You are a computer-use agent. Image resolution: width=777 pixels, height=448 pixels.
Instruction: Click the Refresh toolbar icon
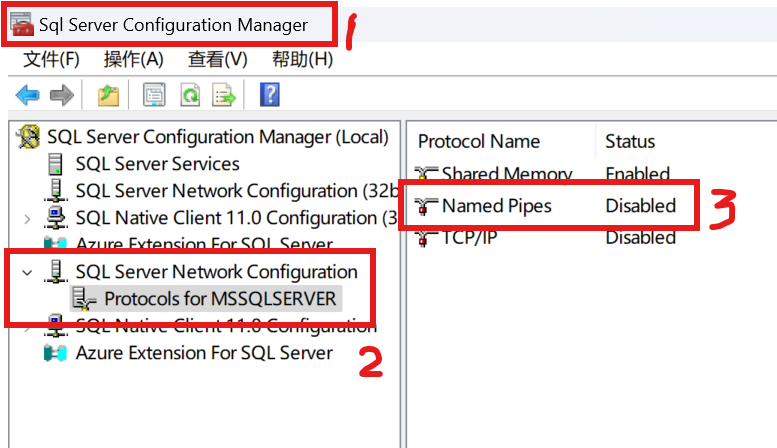tap(190, 95)
